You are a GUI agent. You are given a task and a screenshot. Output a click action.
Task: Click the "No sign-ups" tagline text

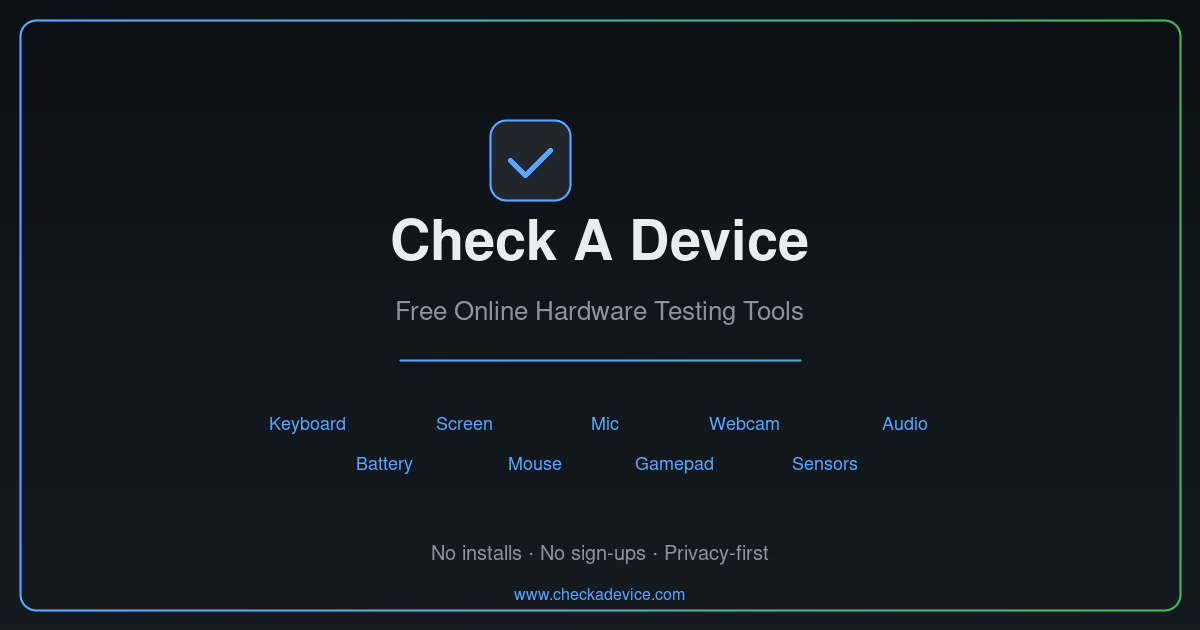click(593, 553)
